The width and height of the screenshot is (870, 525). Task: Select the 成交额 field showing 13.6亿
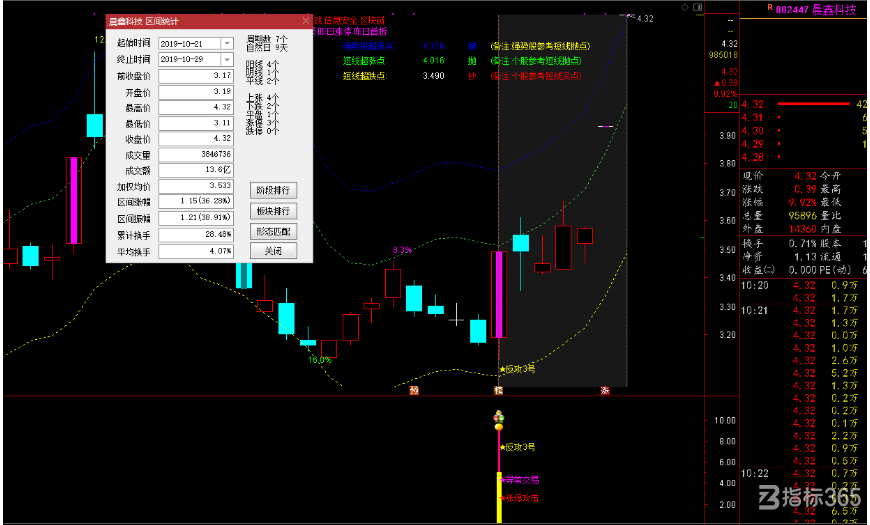pos(196,170)
